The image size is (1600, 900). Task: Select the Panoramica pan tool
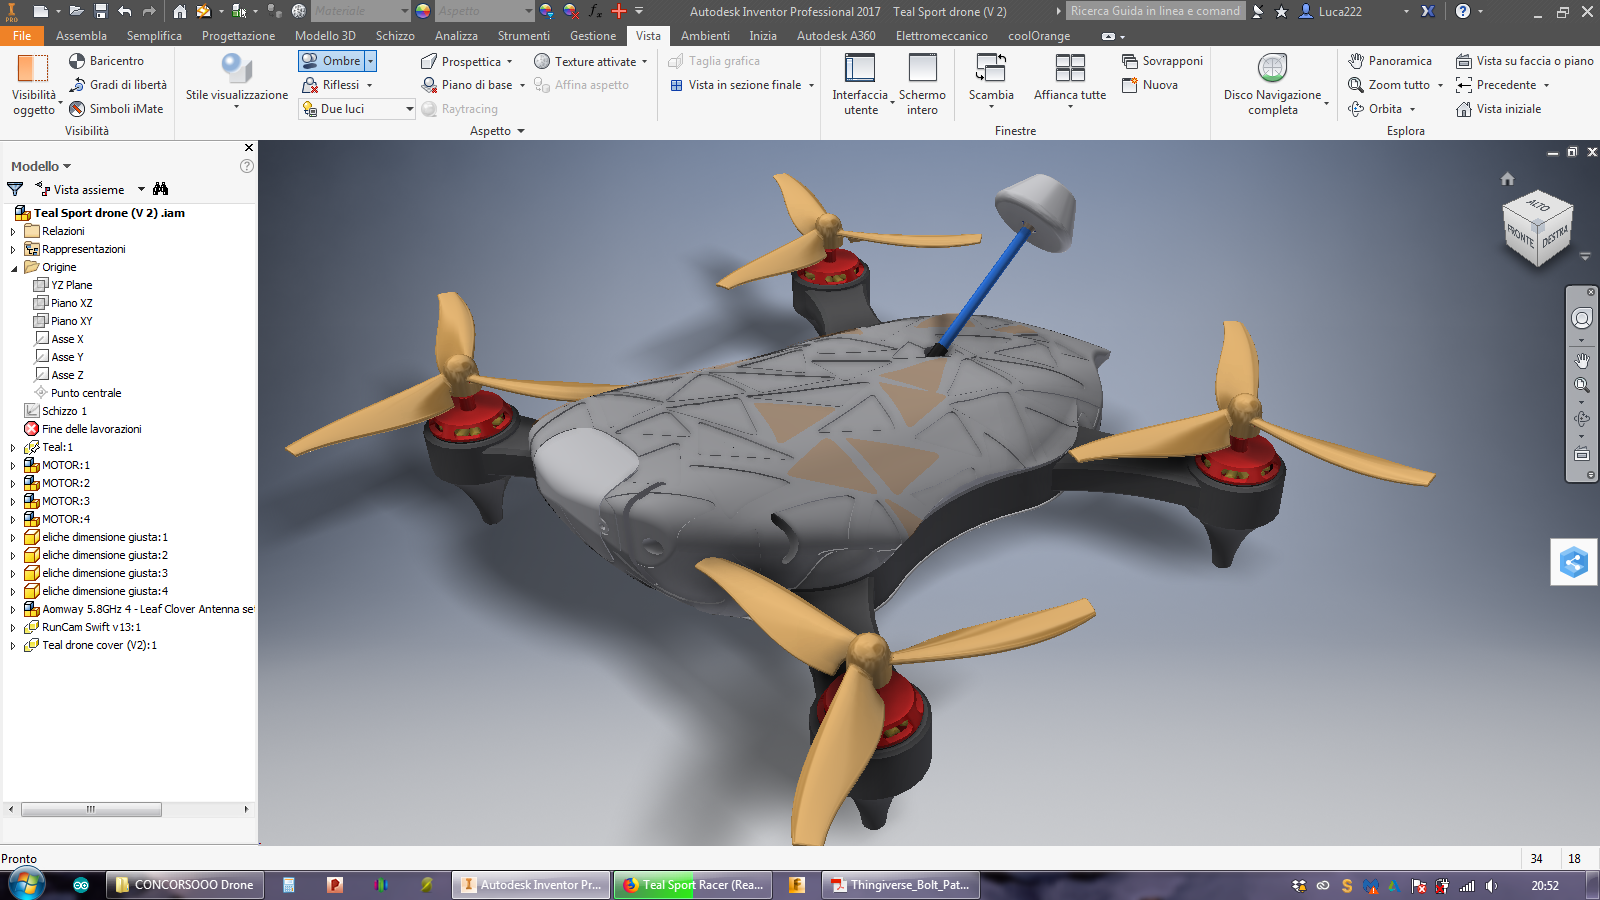point(1390,61)
